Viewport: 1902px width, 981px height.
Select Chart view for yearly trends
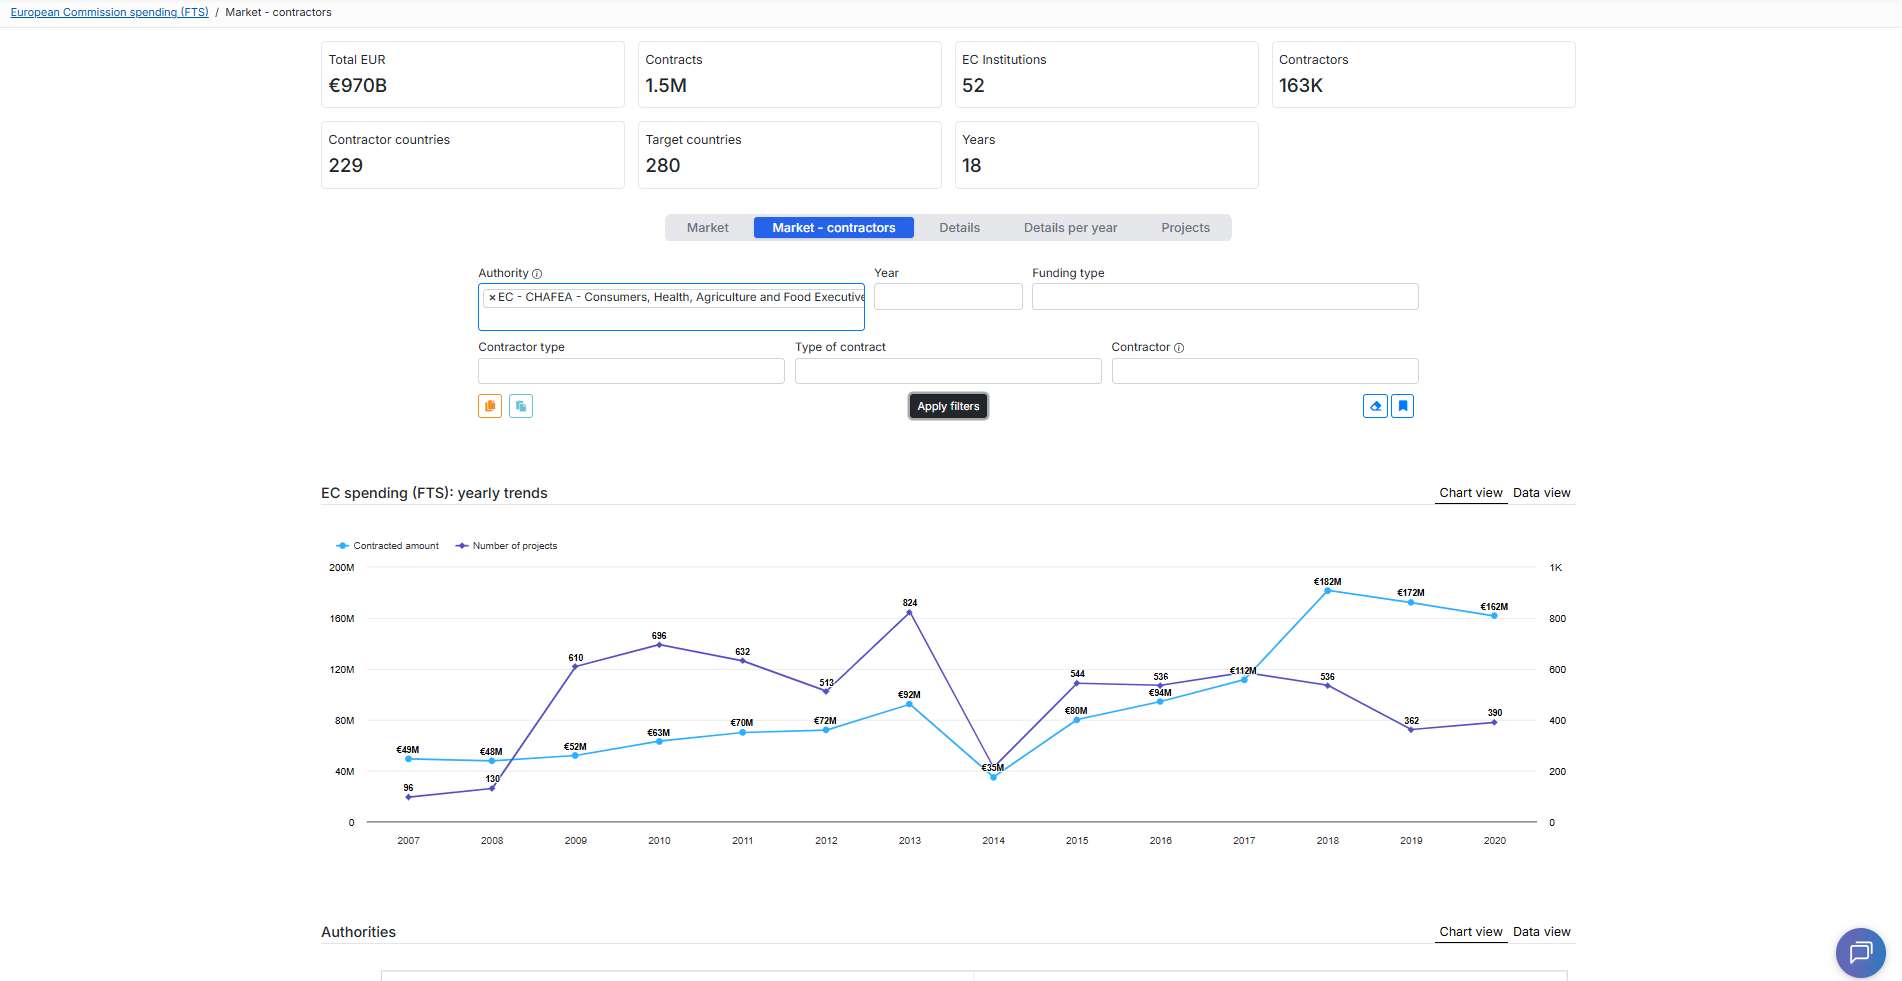coord(1471,493)
